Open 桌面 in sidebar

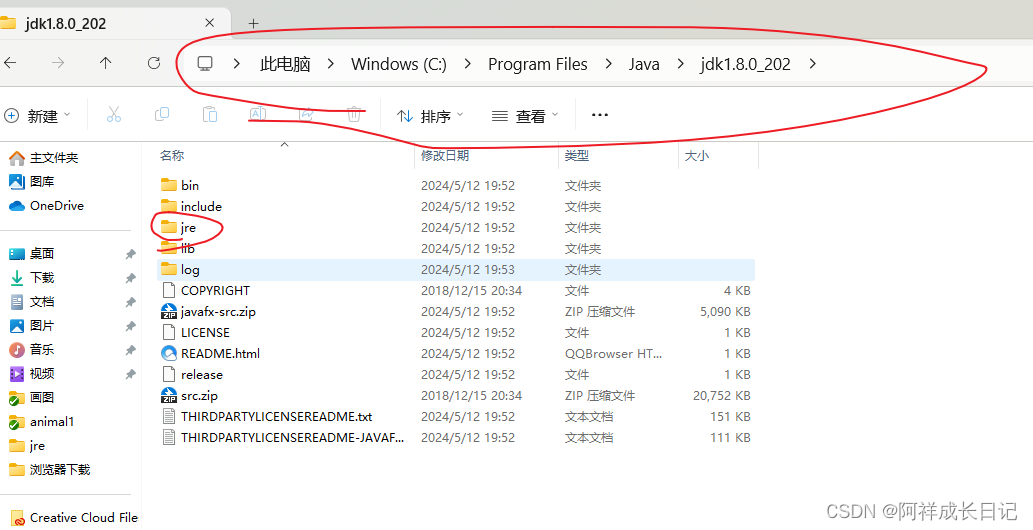click(x=32, y=254)
